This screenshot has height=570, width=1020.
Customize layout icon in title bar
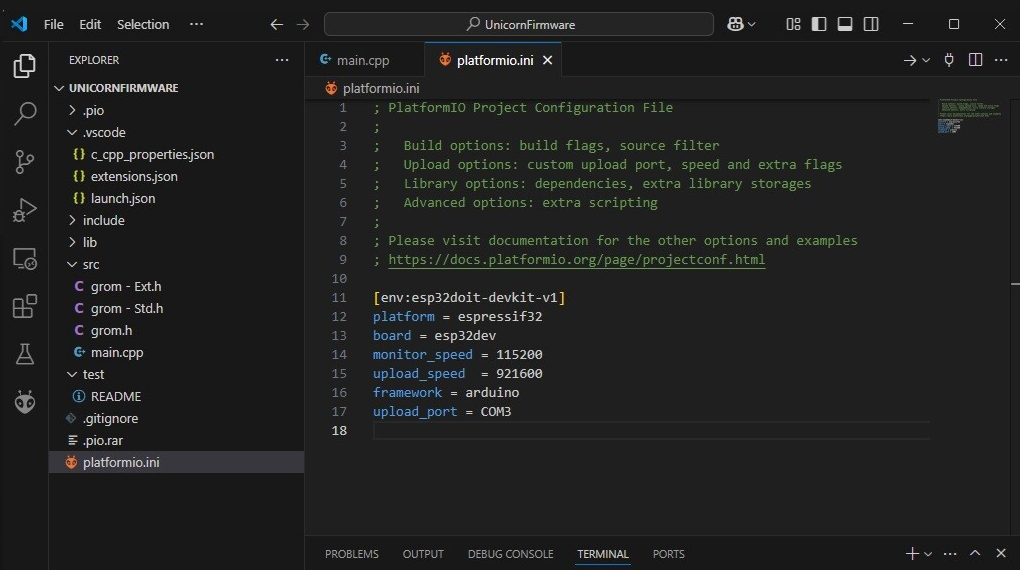tap(793, 24)
